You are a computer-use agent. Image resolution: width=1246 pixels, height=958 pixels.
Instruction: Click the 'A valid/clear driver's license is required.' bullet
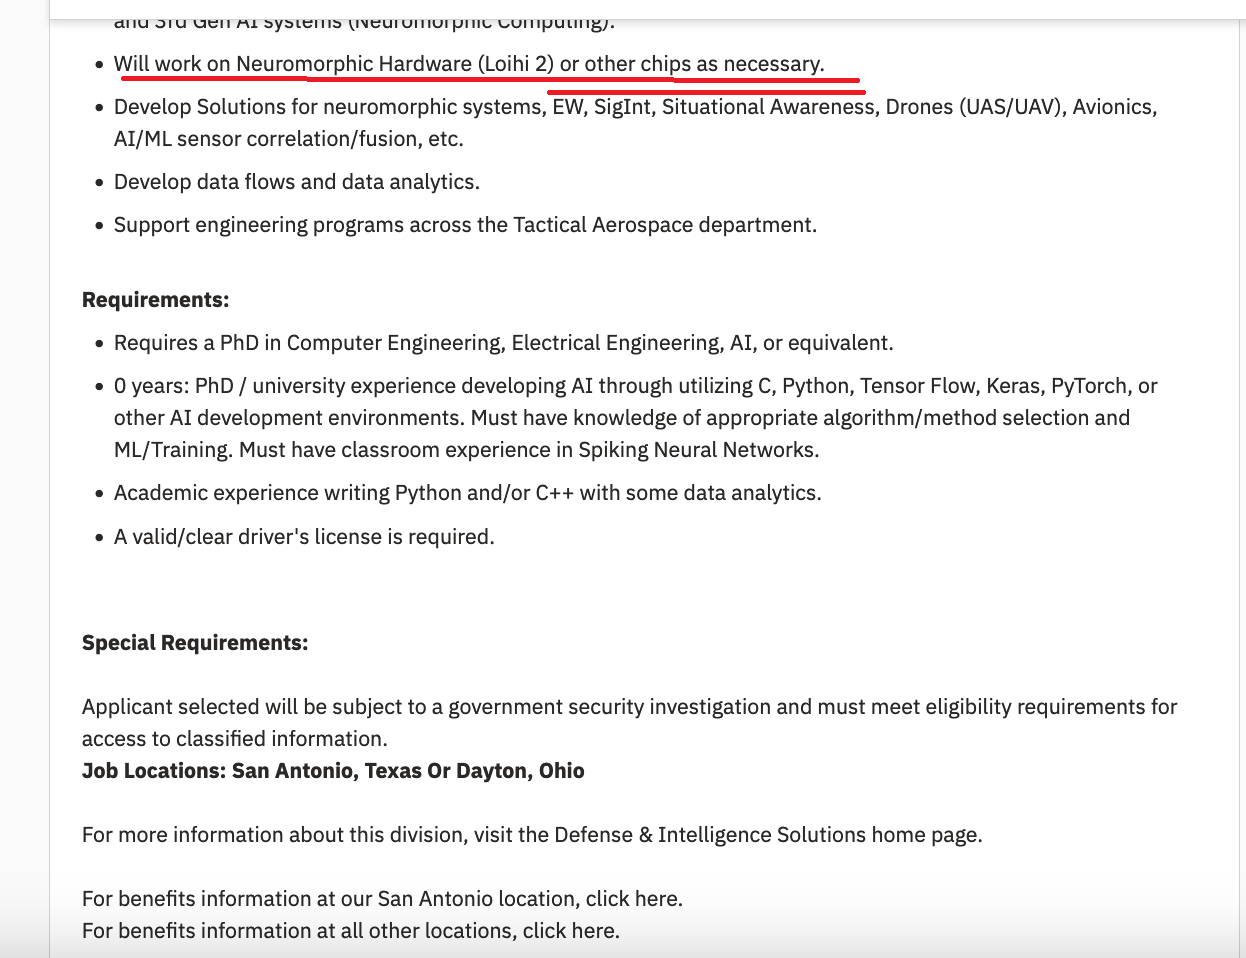(x=304, y=537)
